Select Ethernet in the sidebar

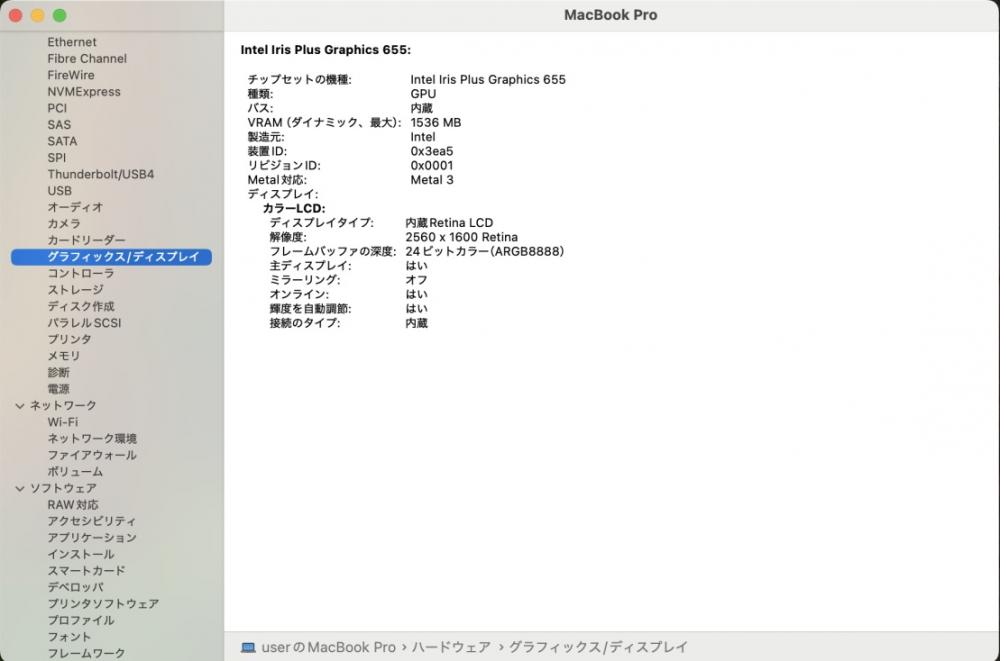[72, 42]
